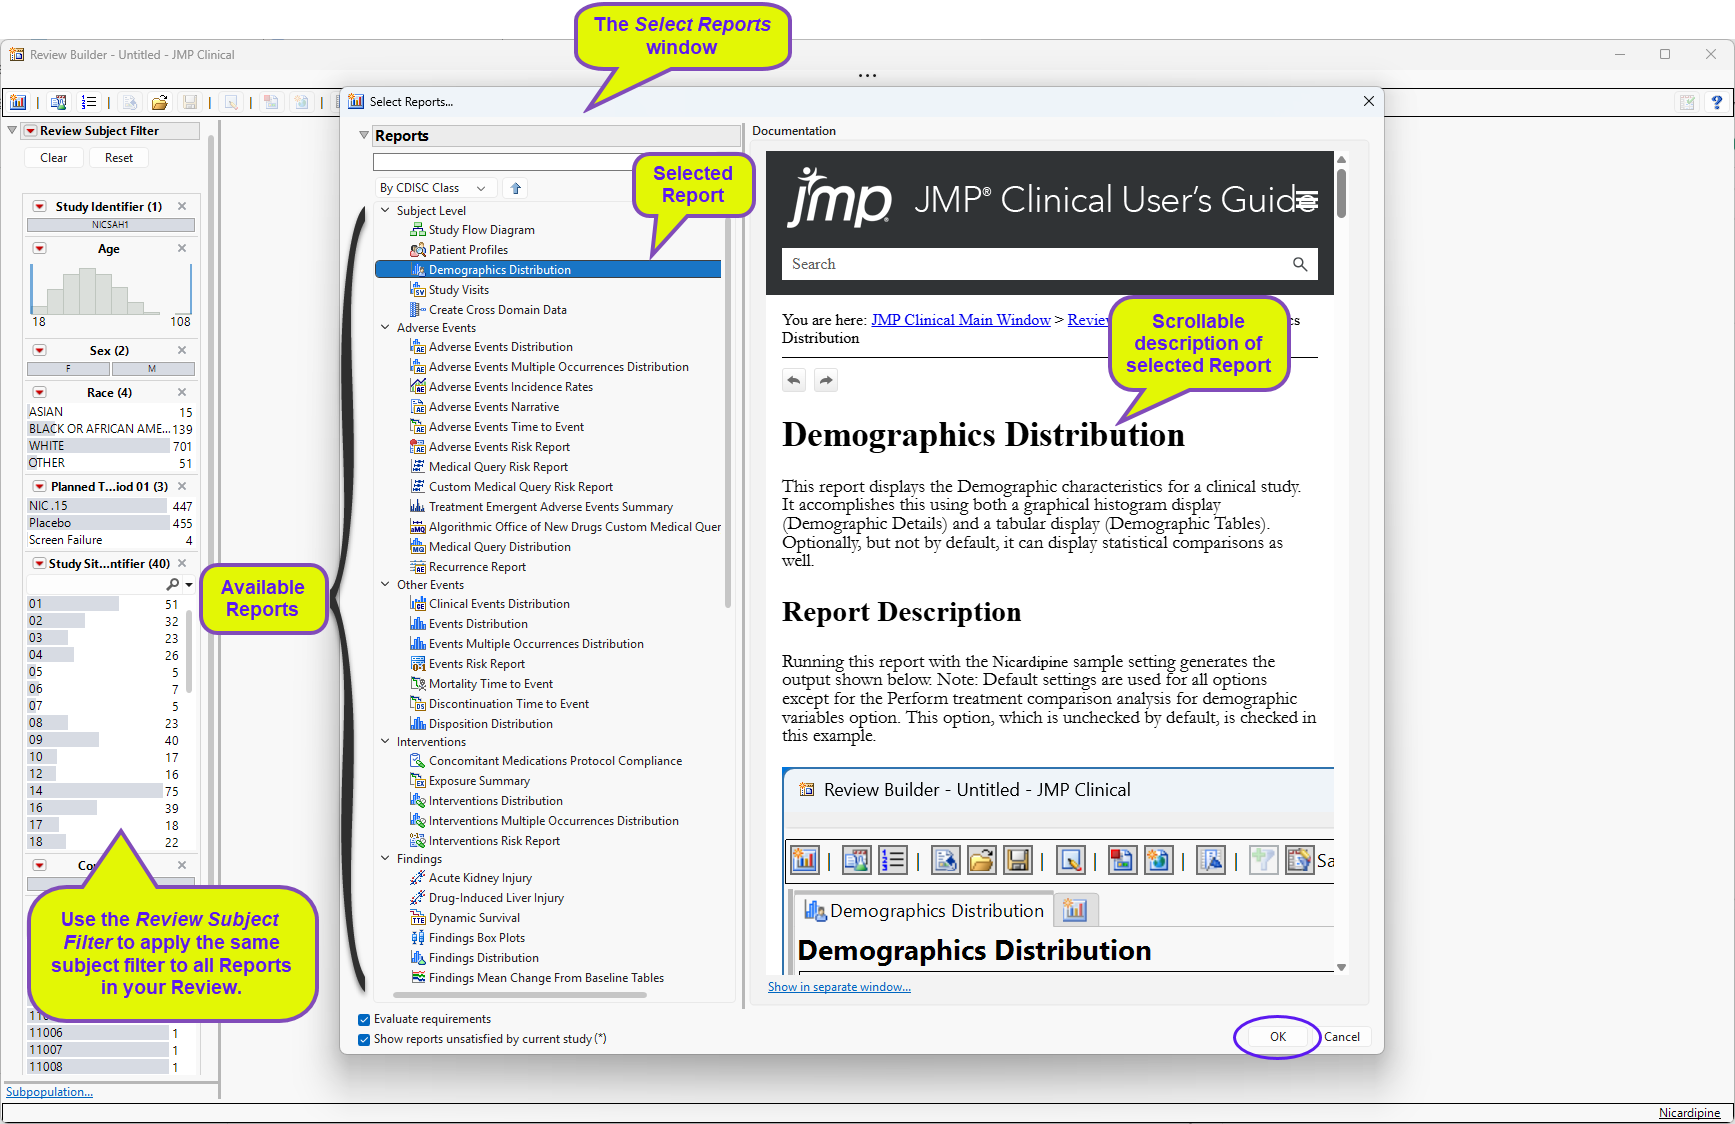Click the help question mark icon in Review Builder
The image size is (1735, 1124).
point(1716,102)
